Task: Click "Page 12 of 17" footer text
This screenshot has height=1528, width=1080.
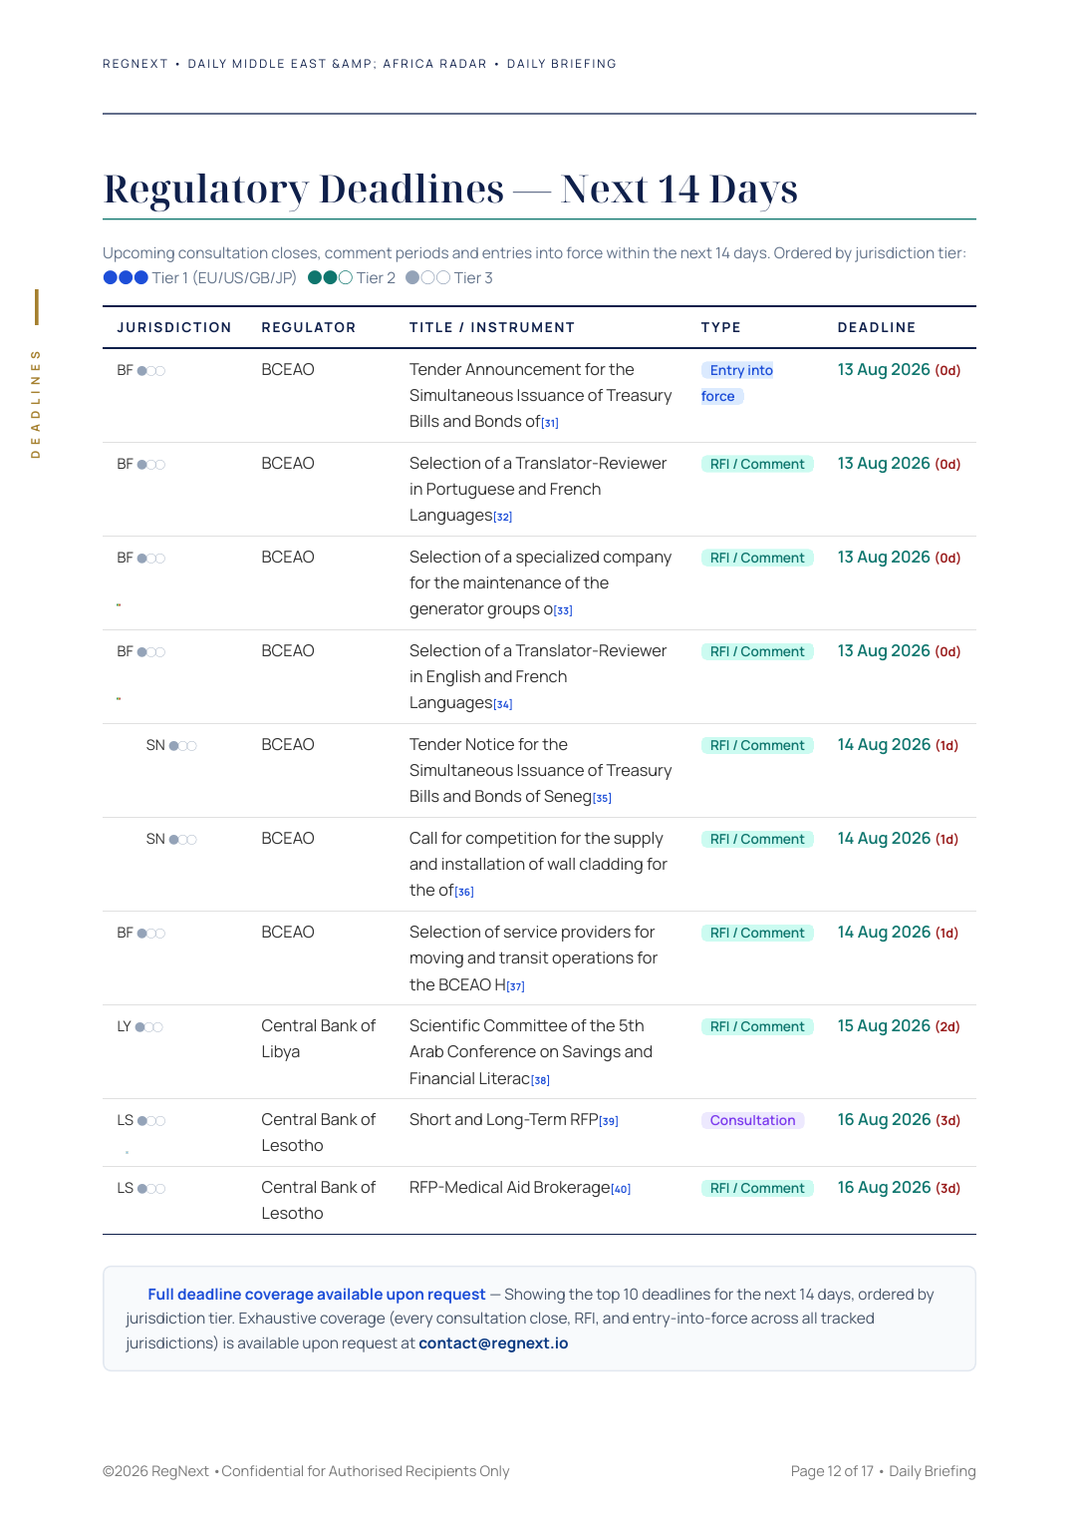Action: tap(832, 1471)
